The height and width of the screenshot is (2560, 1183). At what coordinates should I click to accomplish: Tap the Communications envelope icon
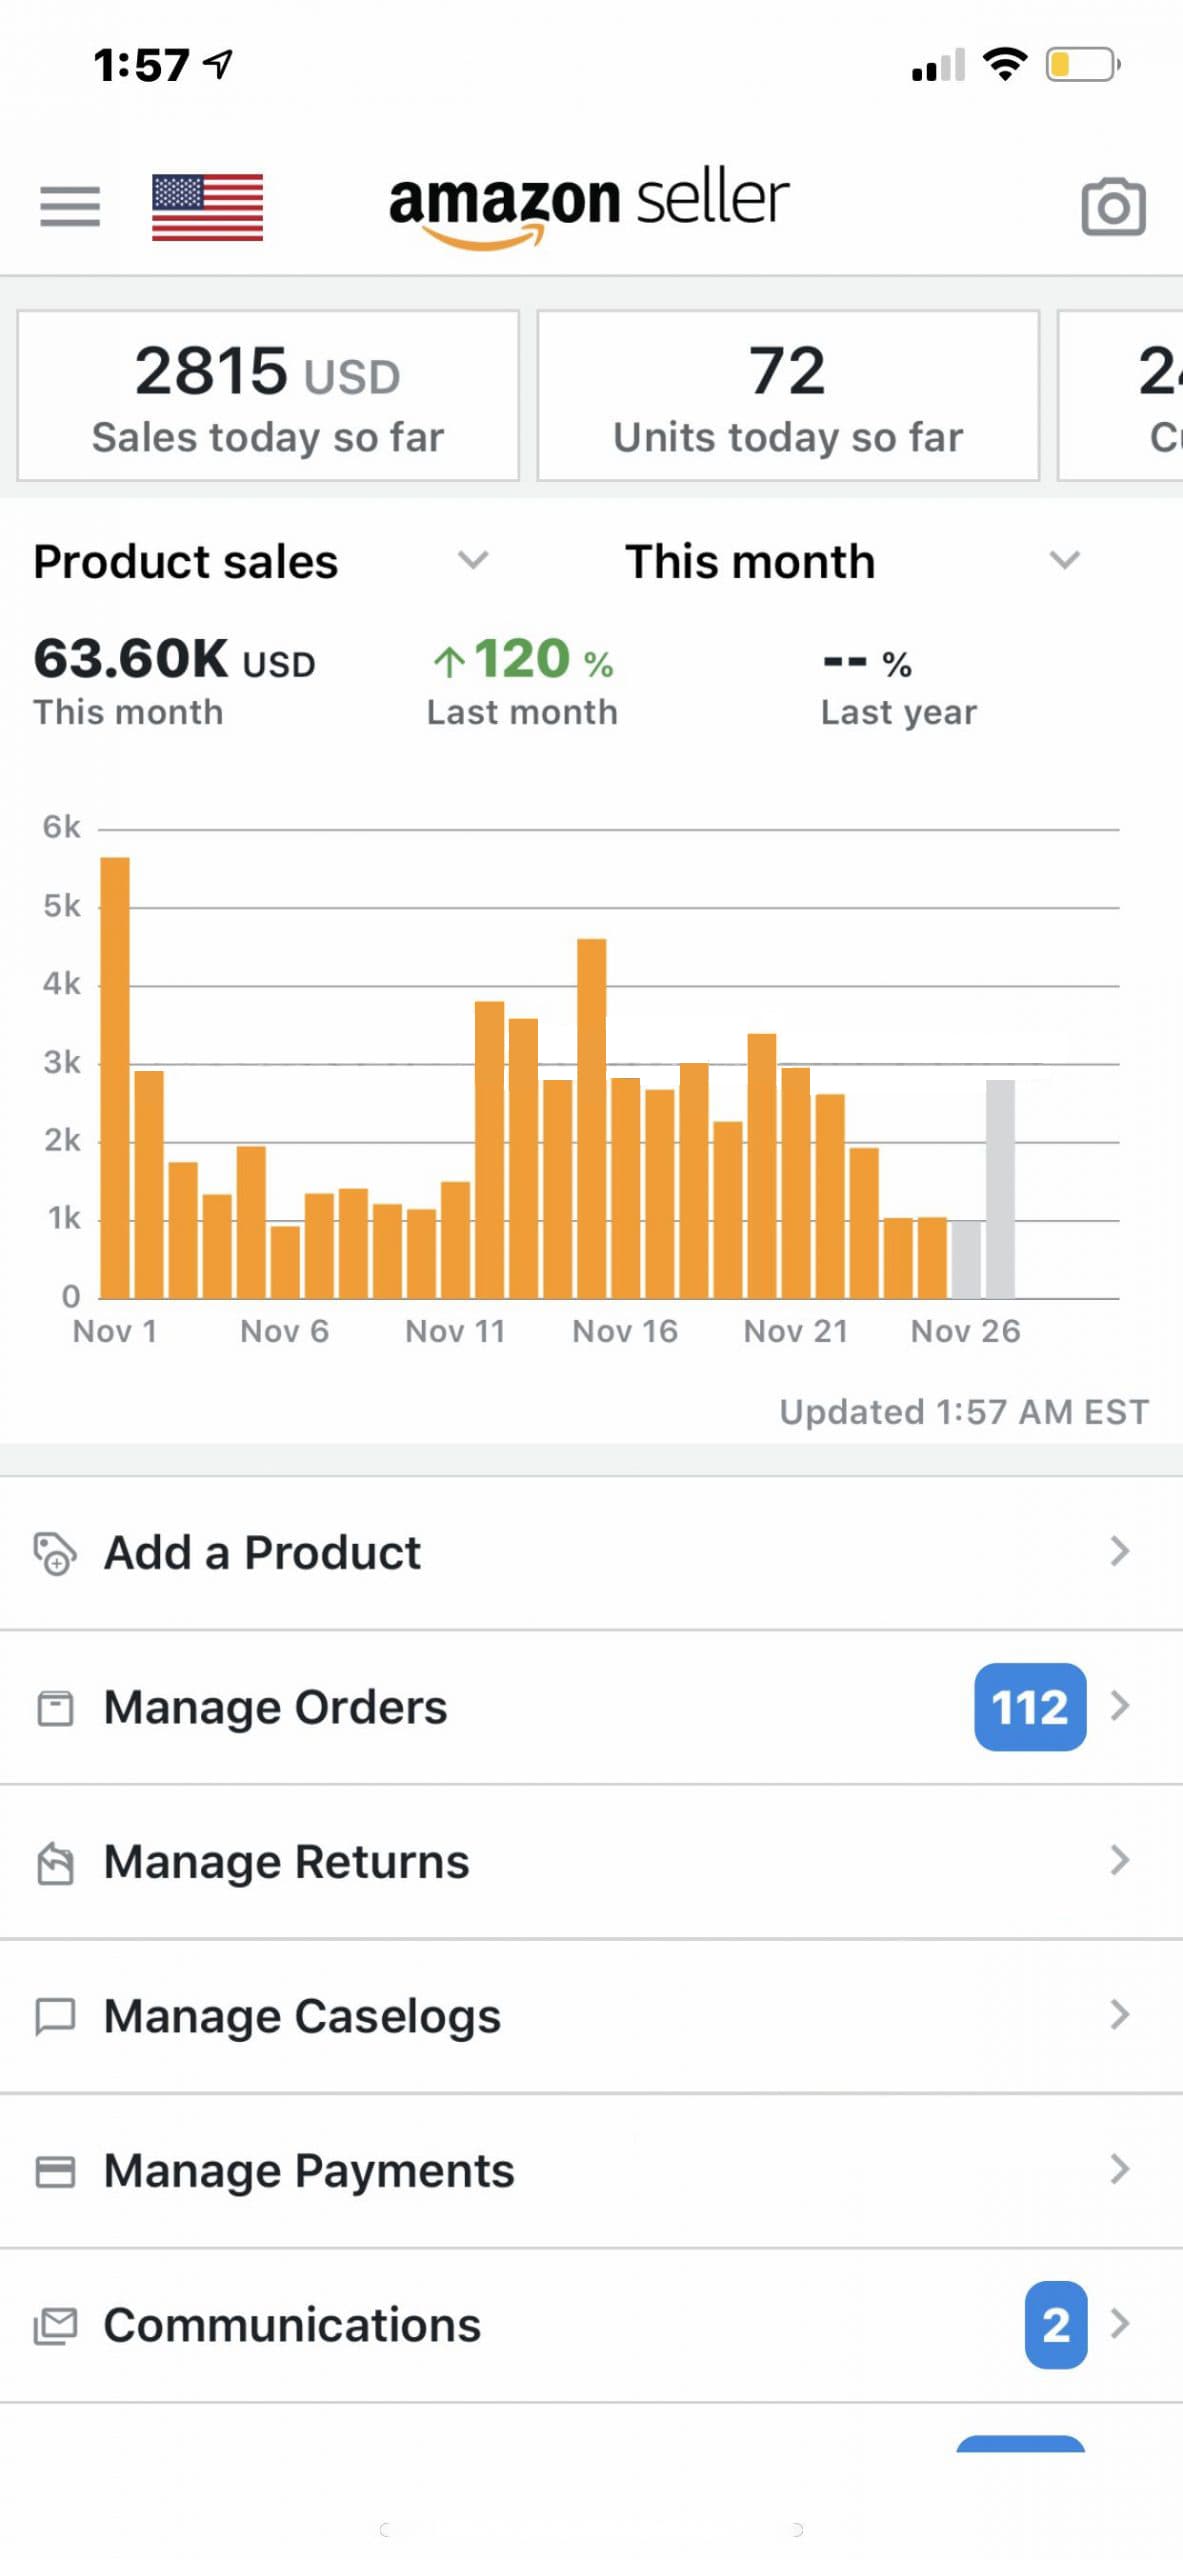point(55,2326)
